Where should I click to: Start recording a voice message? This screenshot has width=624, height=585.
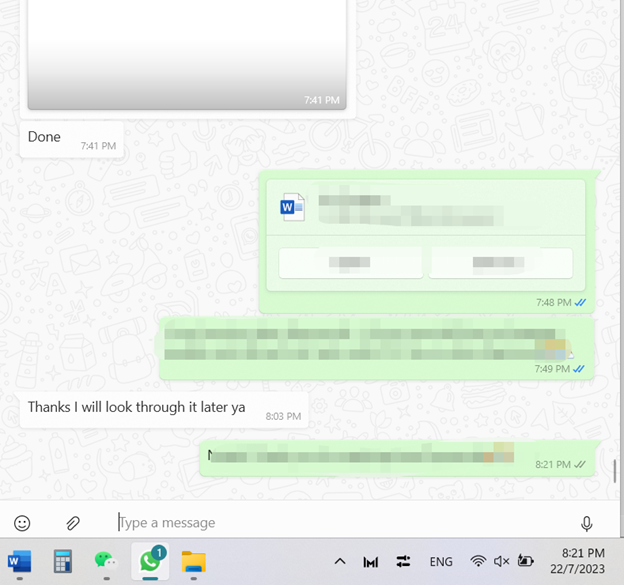click(x=586, y=522)
